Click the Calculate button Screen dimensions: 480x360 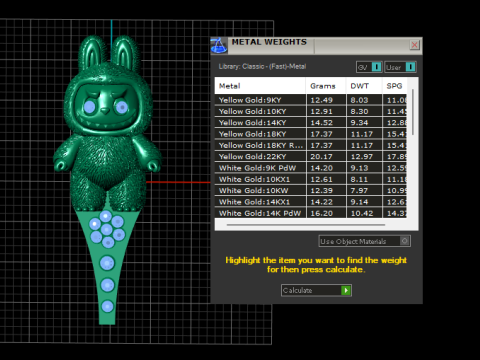(316, 290)
